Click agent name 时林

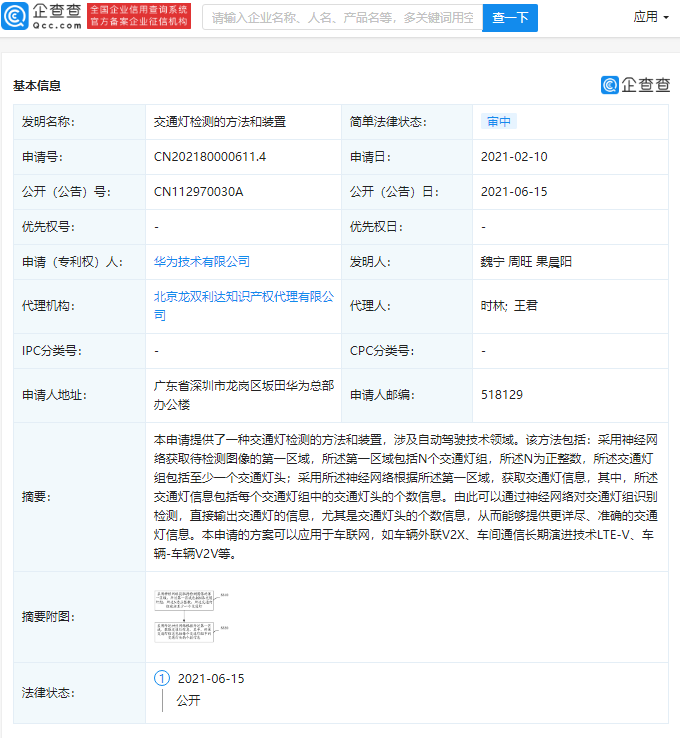493,305
